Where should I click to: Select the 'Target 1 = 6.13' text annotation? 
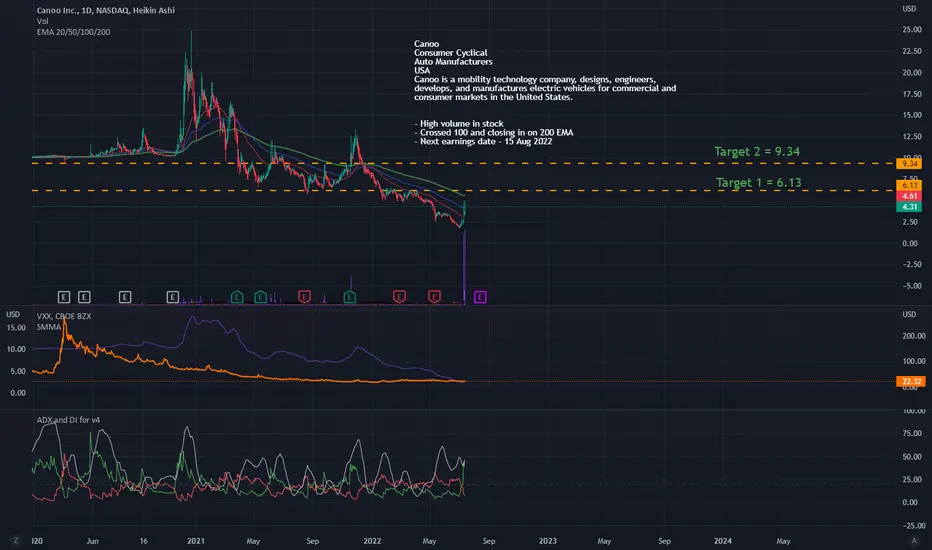758,183
